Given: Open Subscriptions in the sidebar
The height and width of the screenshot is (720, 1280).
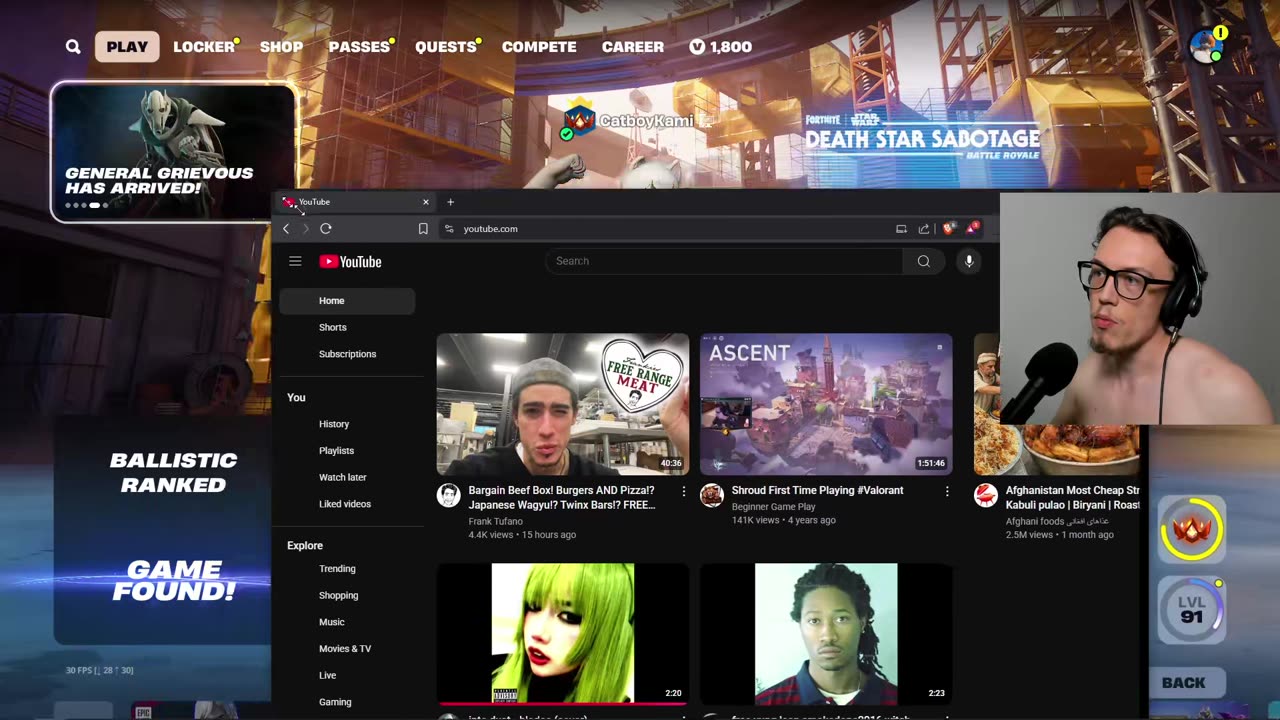Looking at the screenshot, I should point(347,354).
